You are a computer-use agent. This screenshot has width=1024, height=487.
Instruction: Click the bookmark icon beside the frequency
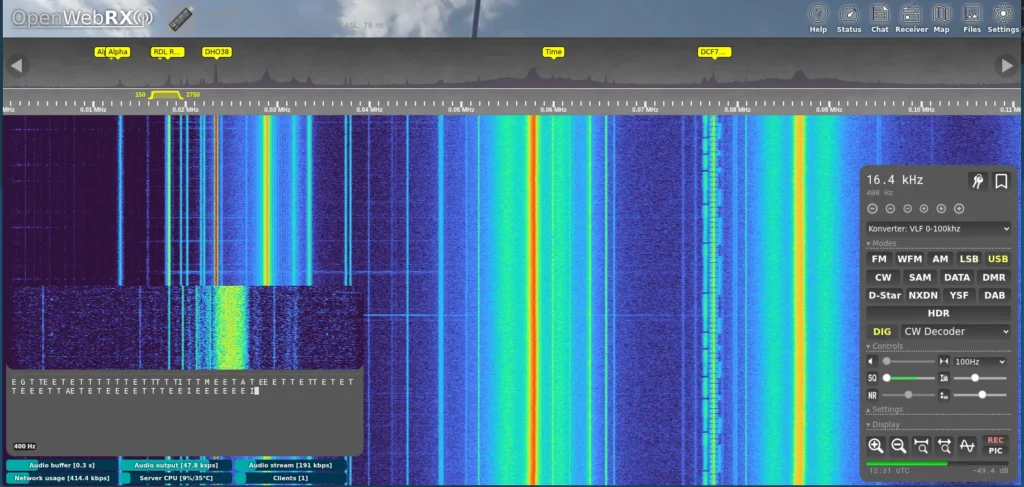[1001, 181]
